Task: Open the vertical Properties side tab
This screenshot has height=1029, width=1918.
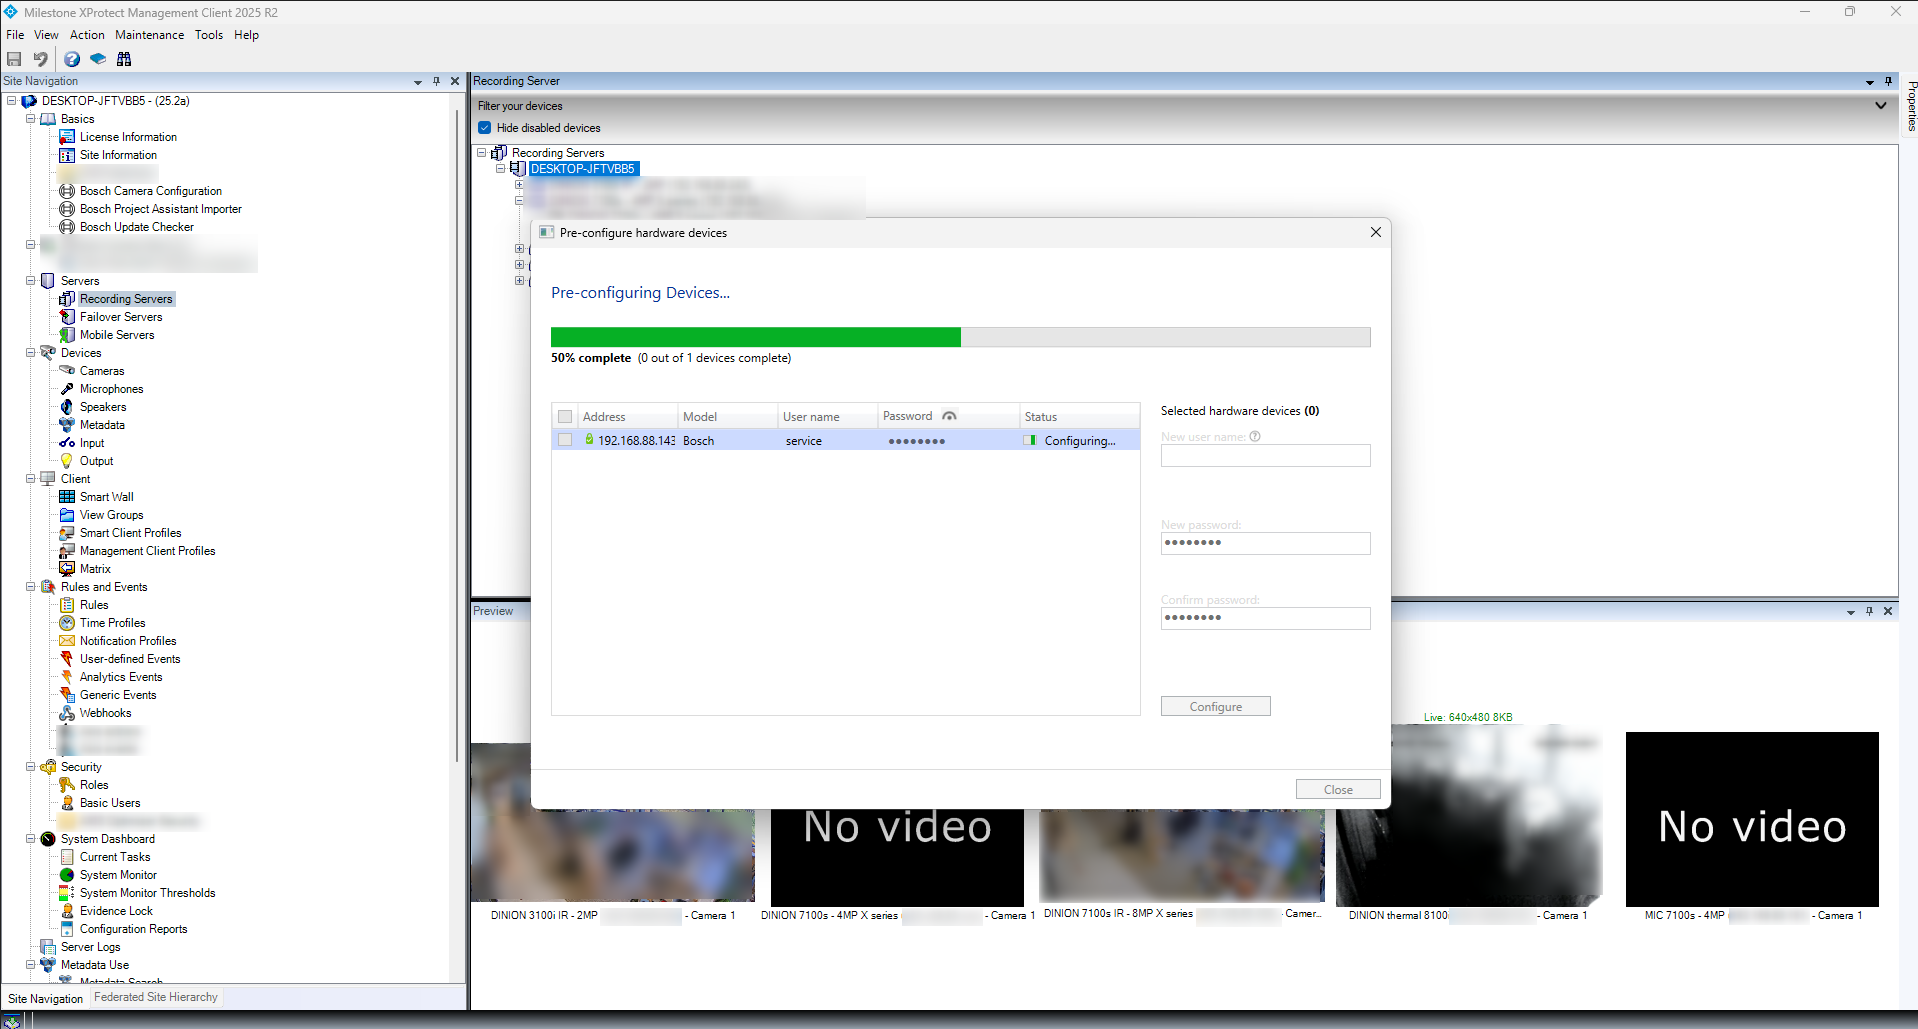Action: (x=1911, y=105)
